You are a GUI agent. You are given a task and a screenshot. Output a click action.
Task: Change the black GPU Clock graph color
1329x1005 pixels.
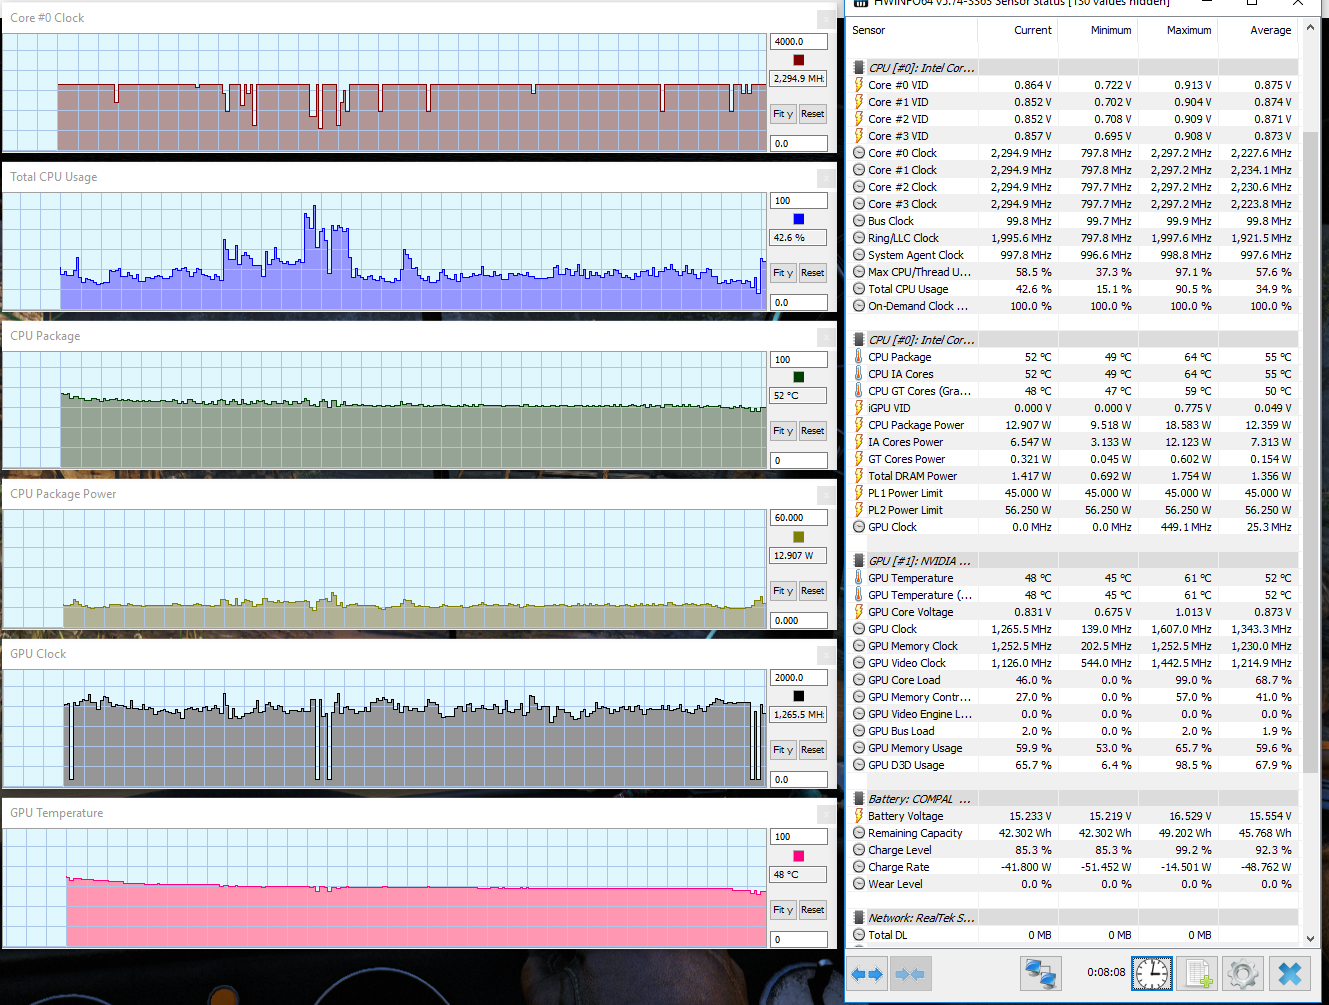click(x=798, y=696)
